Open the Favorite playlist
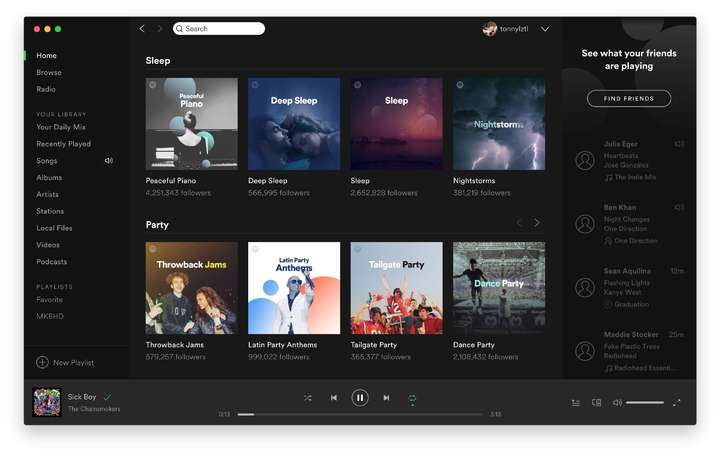The image size is (720, 456). [x=50, y=299]
